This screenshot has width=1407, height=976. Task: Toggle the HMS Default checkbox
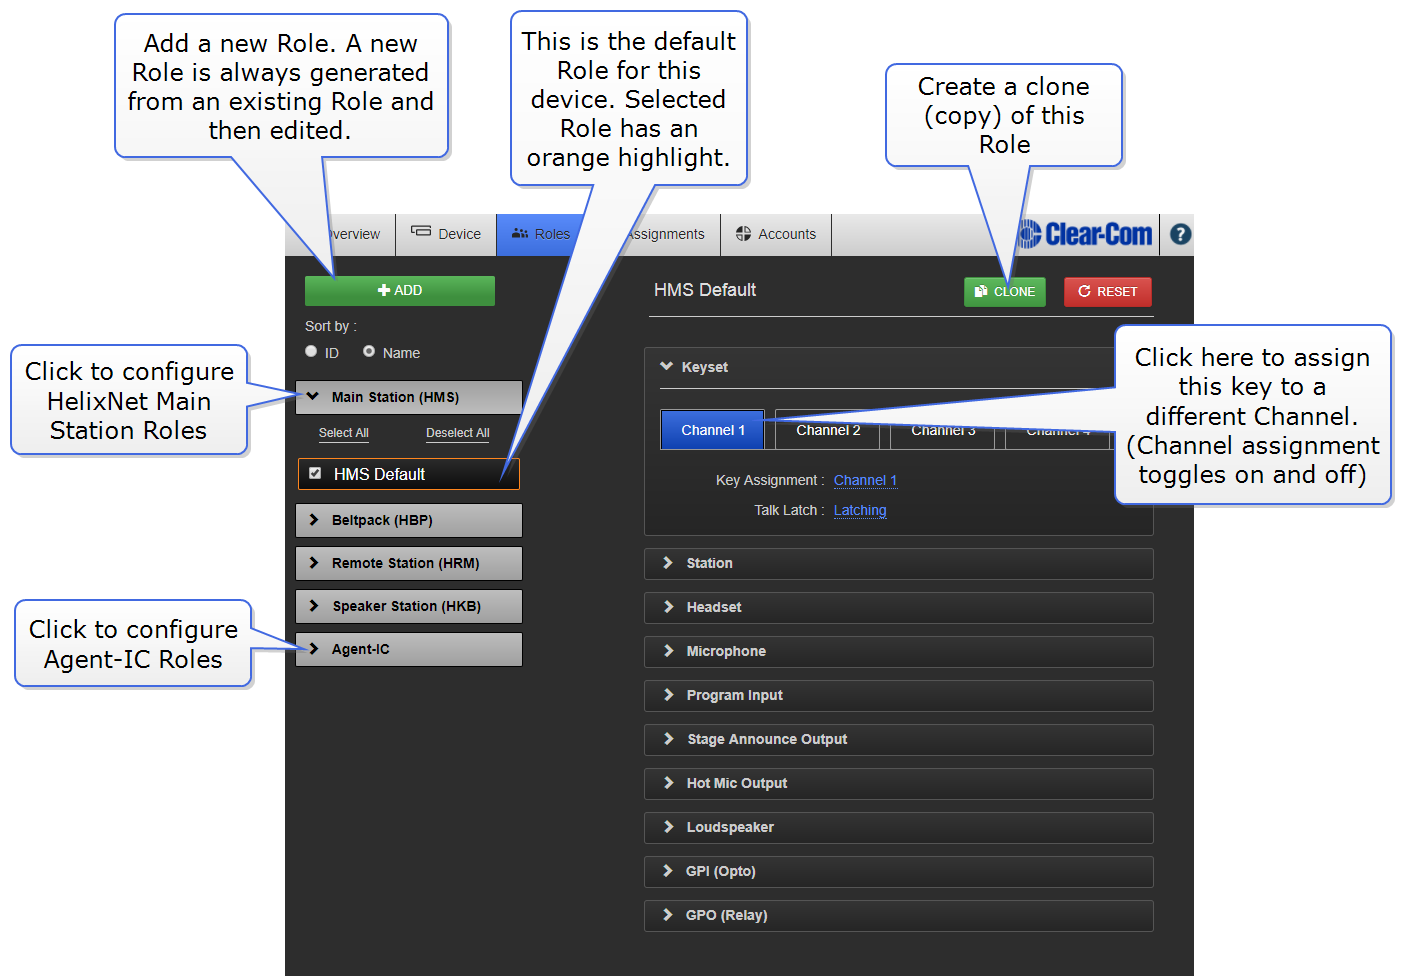click(315, 473)
